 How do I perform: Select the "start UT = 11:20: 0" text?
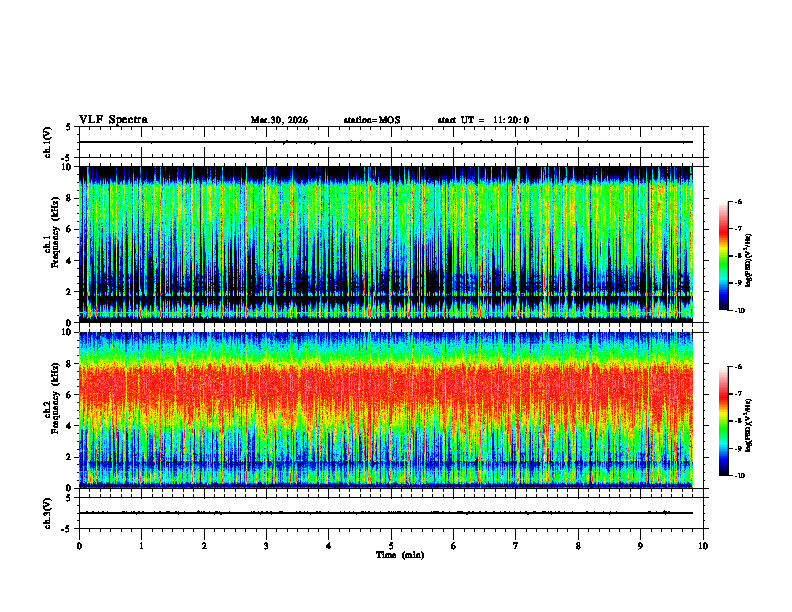[483, 120]
